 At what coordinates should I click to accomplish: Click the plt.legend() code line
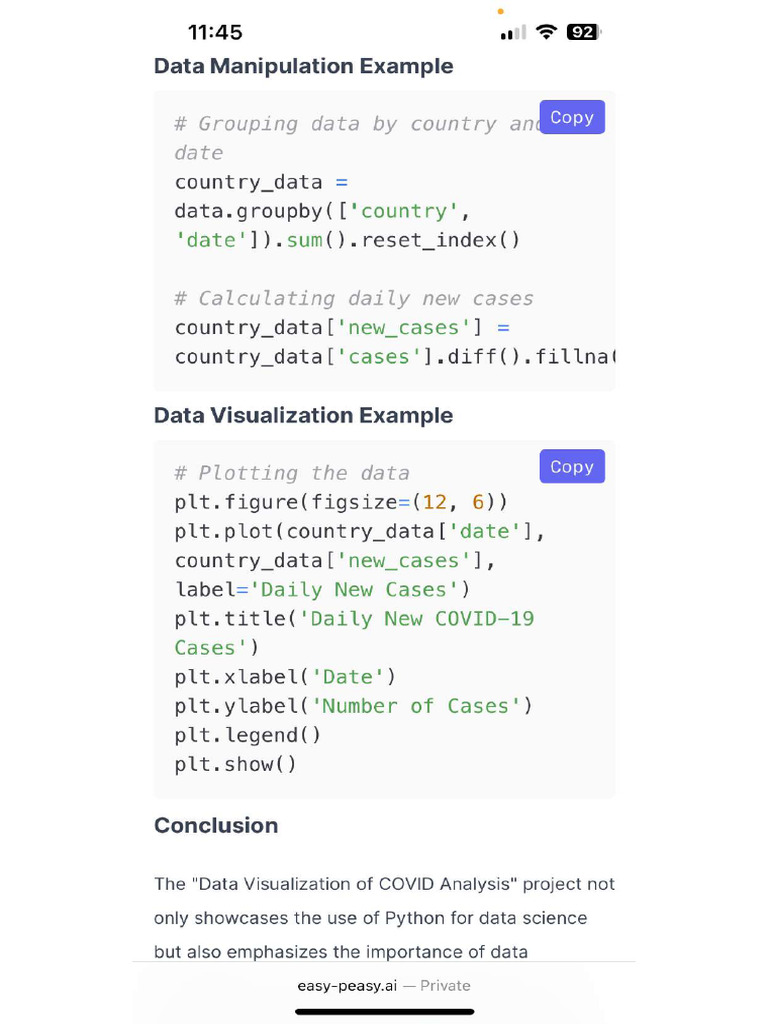(248, 735)
